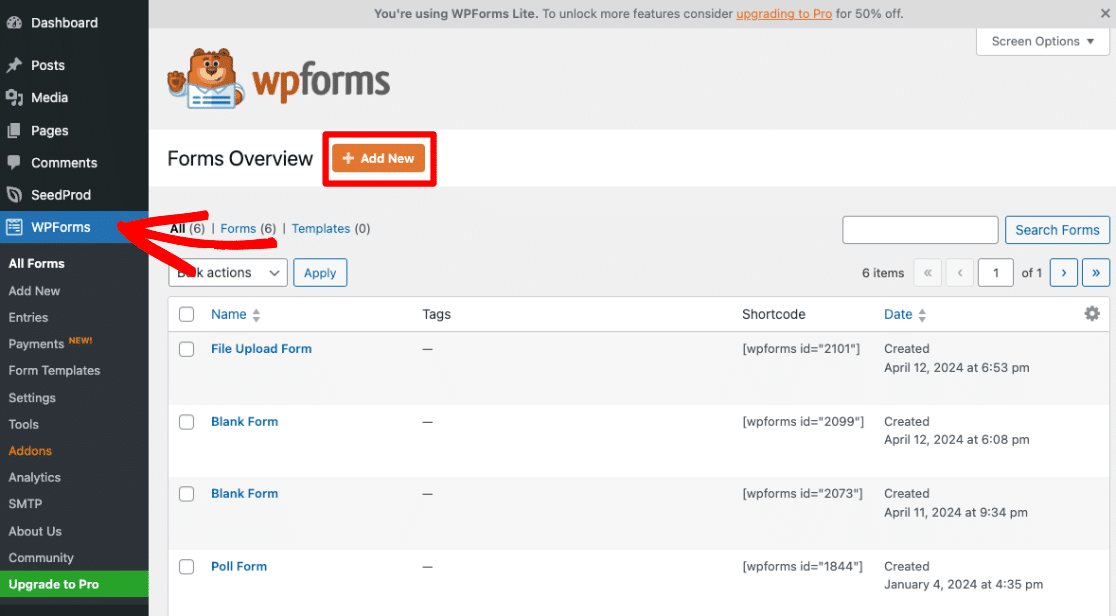Switch to the Templates filter tab
Image resolution: width=1116 pixels, height=616 pixels.
tap(320, 228)
